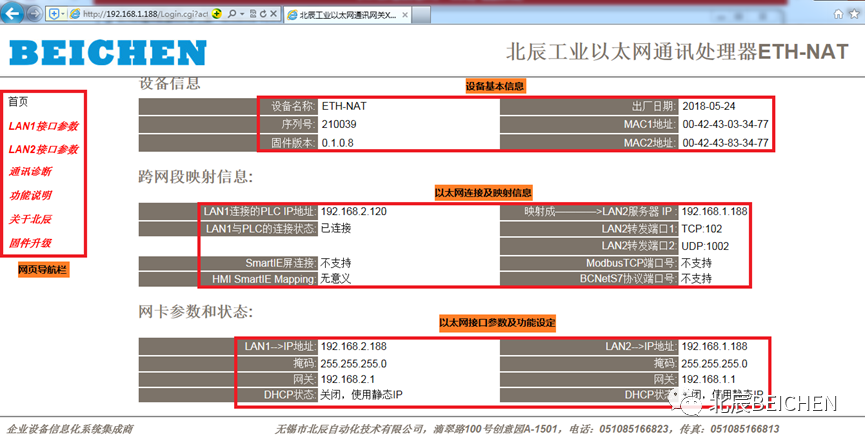Open the shield icon dropdown arrow
Image resolution: width=865 pixels, height=441 pixels.
[63, 14]
